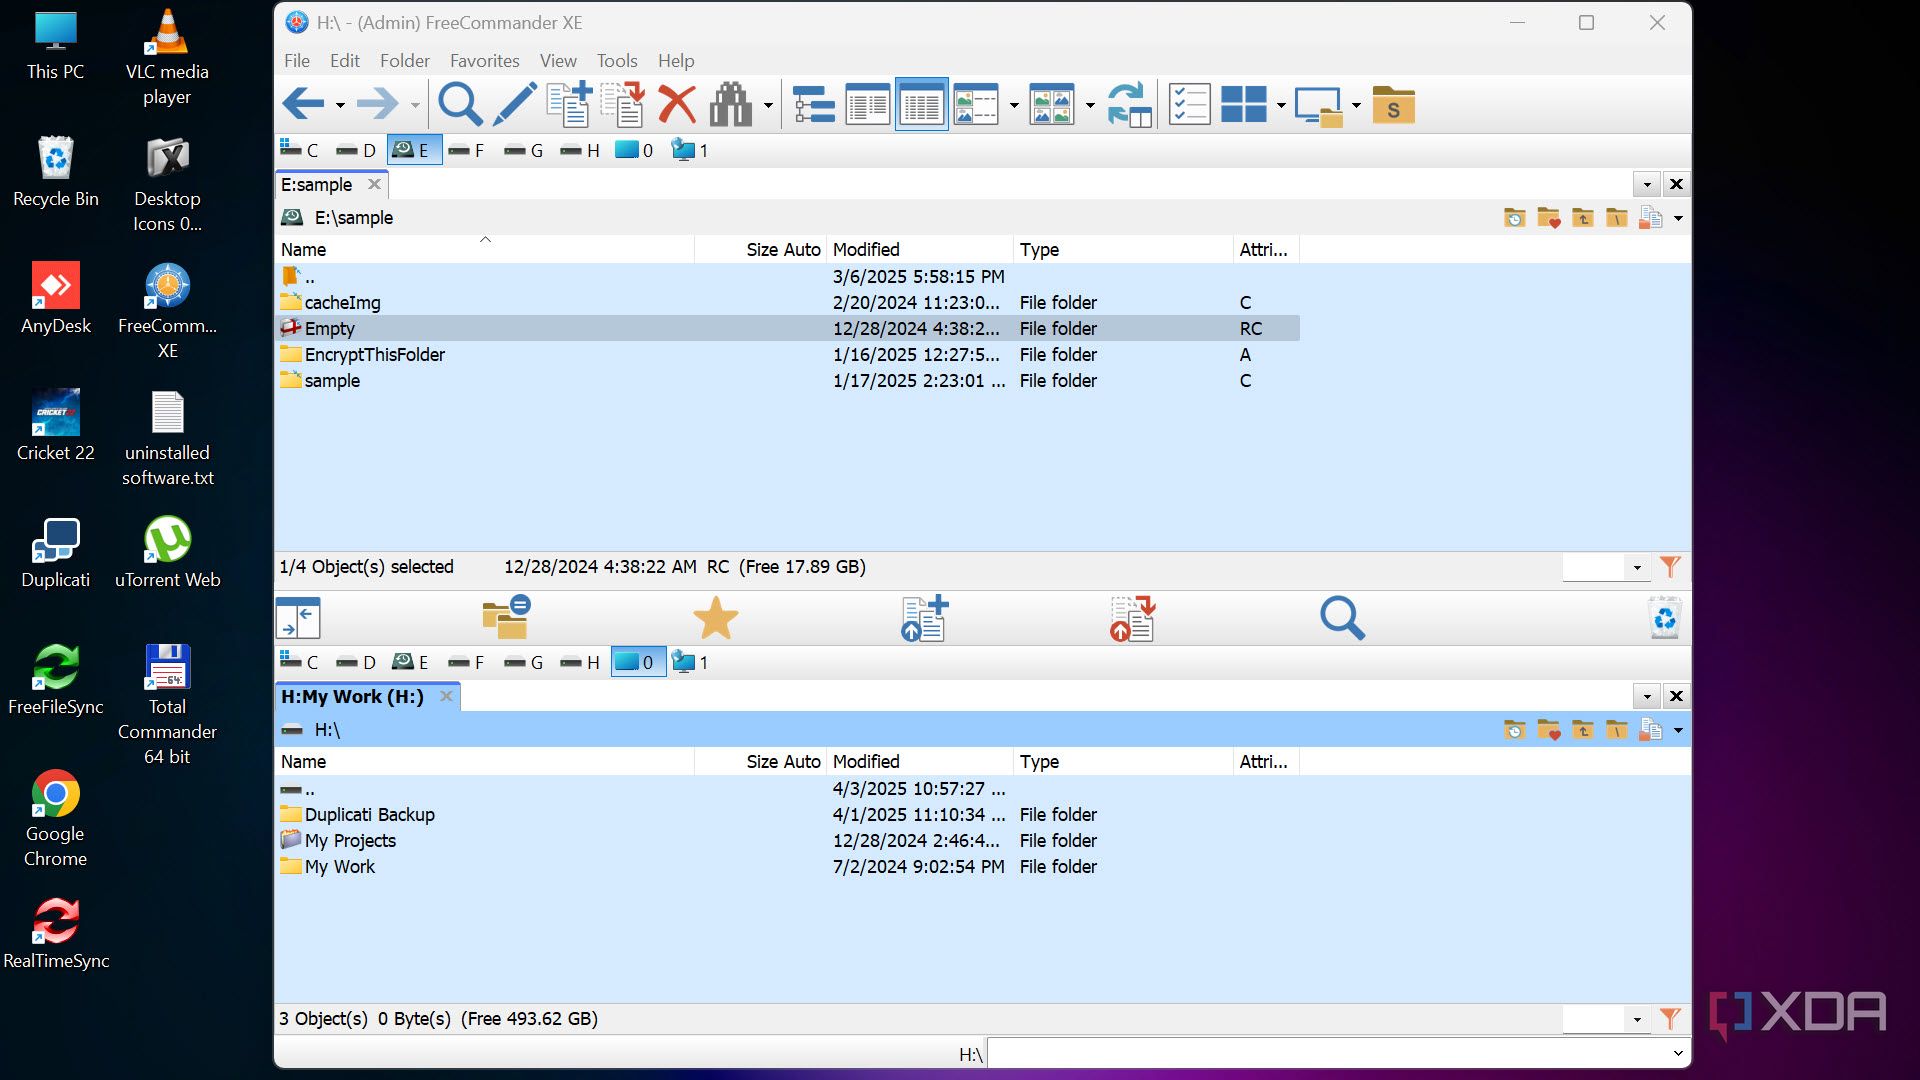Viewport: 1920px width, 1080px height.
Task: Switch to details view mode icon
Action: (x=921, y=104)
